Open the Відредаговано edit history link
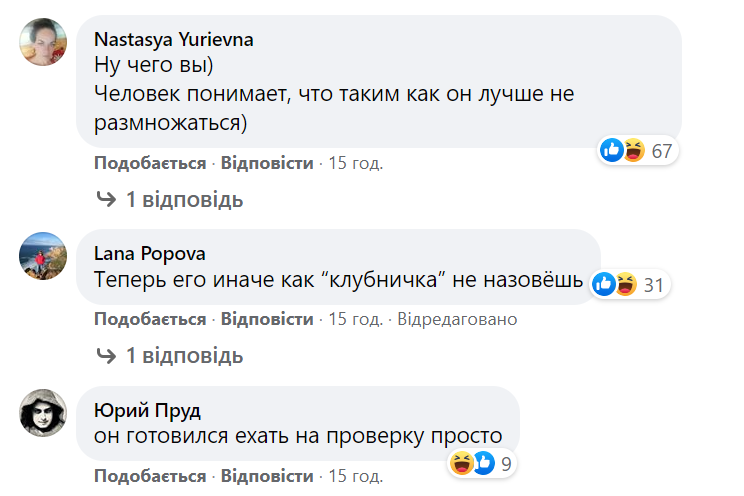 [457, 319]
